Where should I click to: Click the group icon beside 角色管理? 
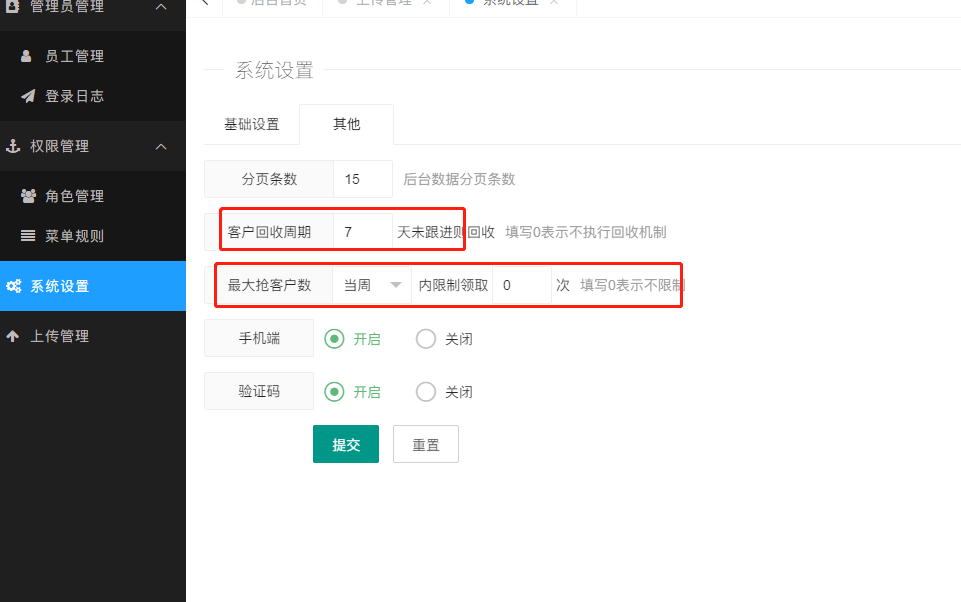click(x=28, y=196)
